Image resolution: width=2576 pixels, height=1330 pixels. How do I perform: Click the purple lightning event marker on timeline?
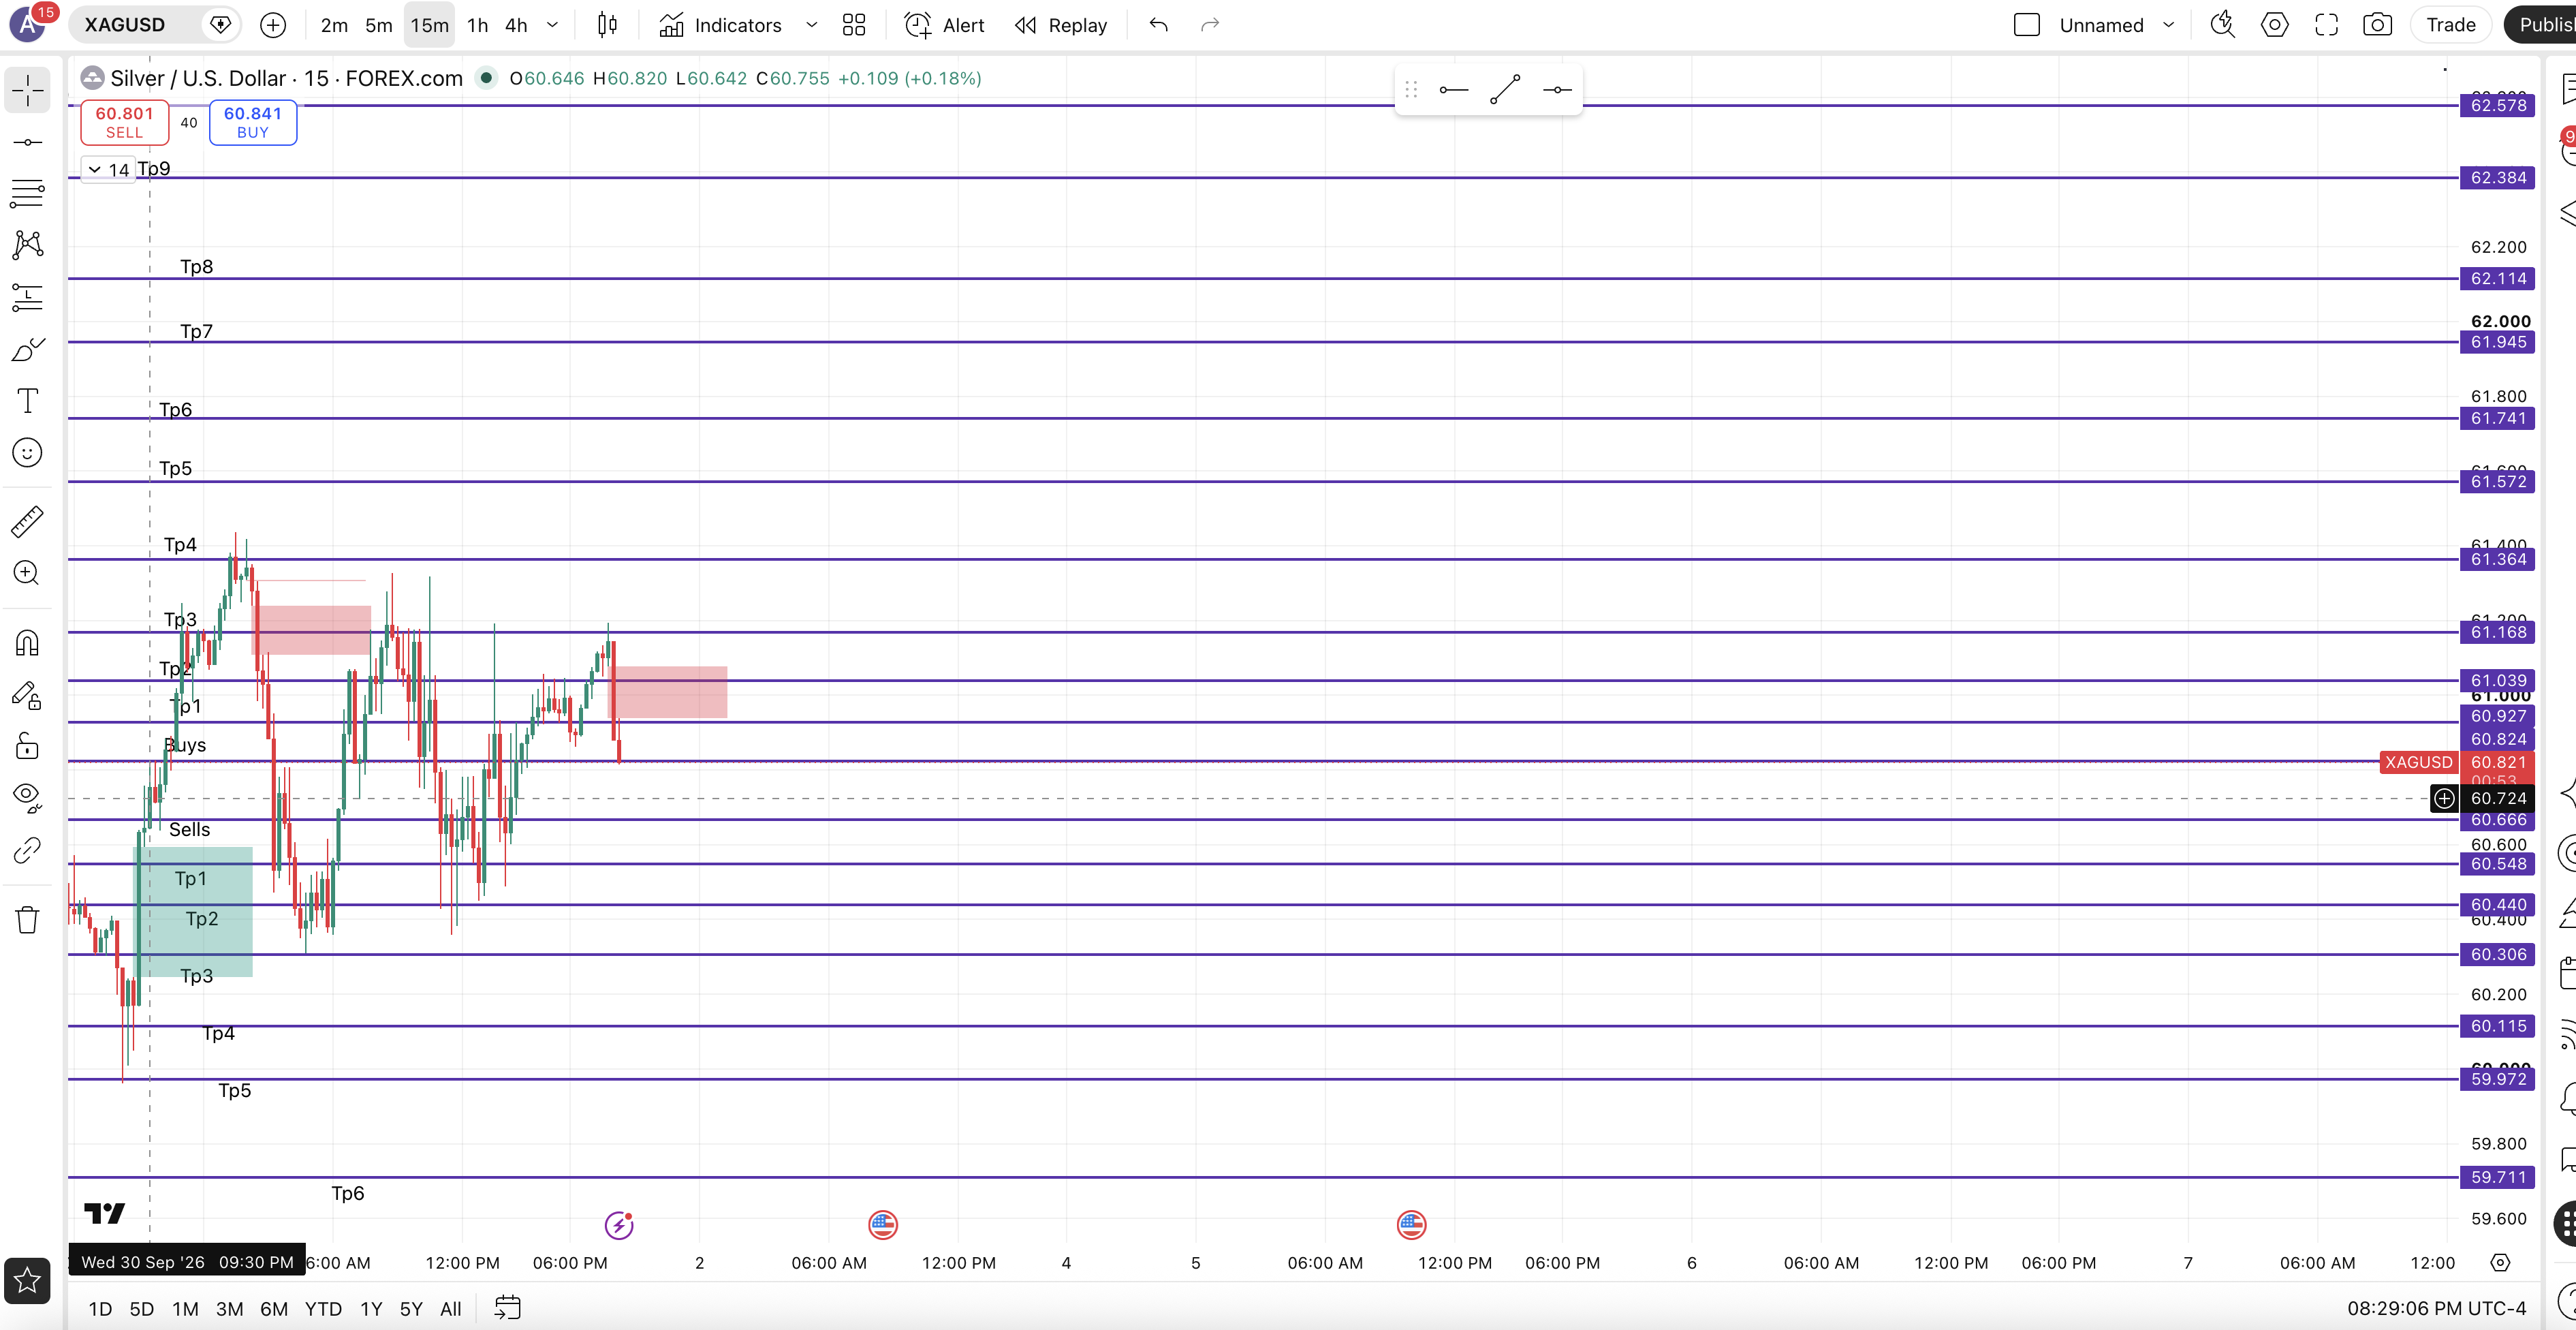(619, 1225)
